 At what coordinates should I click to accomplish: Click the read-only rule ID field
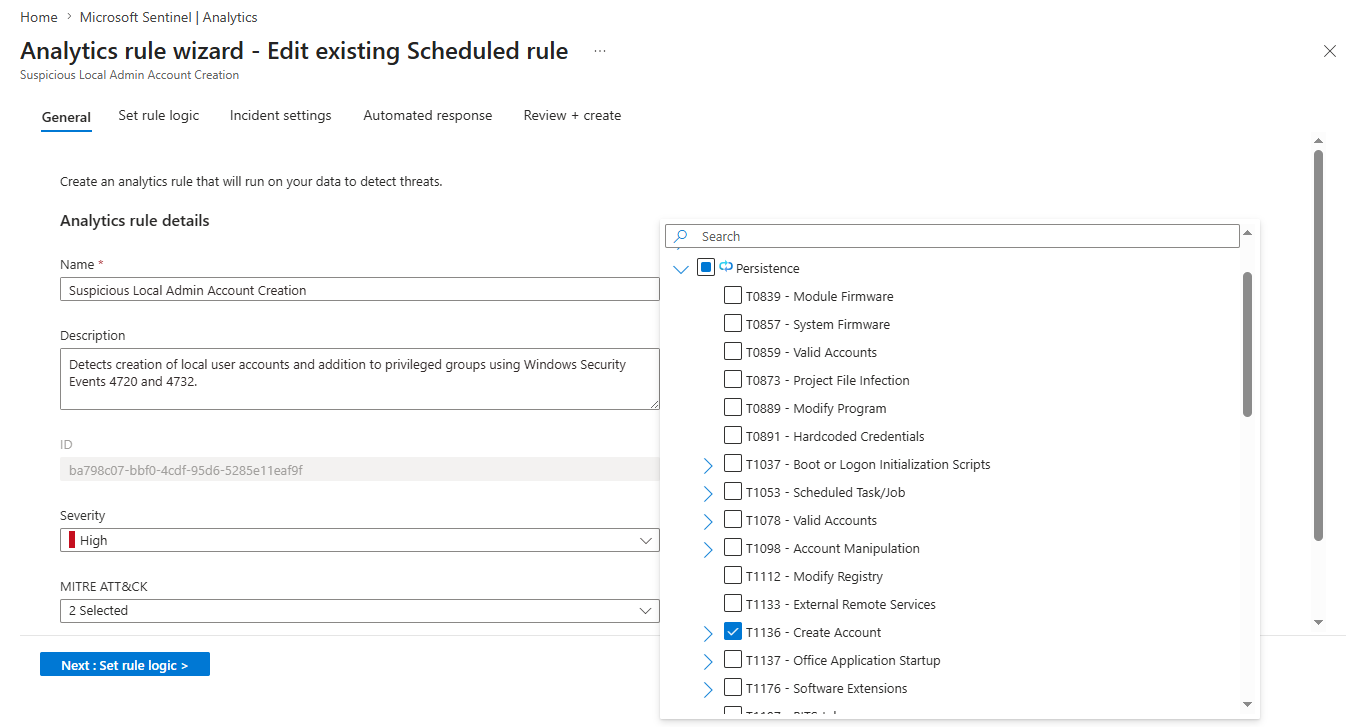pos(360,469)
